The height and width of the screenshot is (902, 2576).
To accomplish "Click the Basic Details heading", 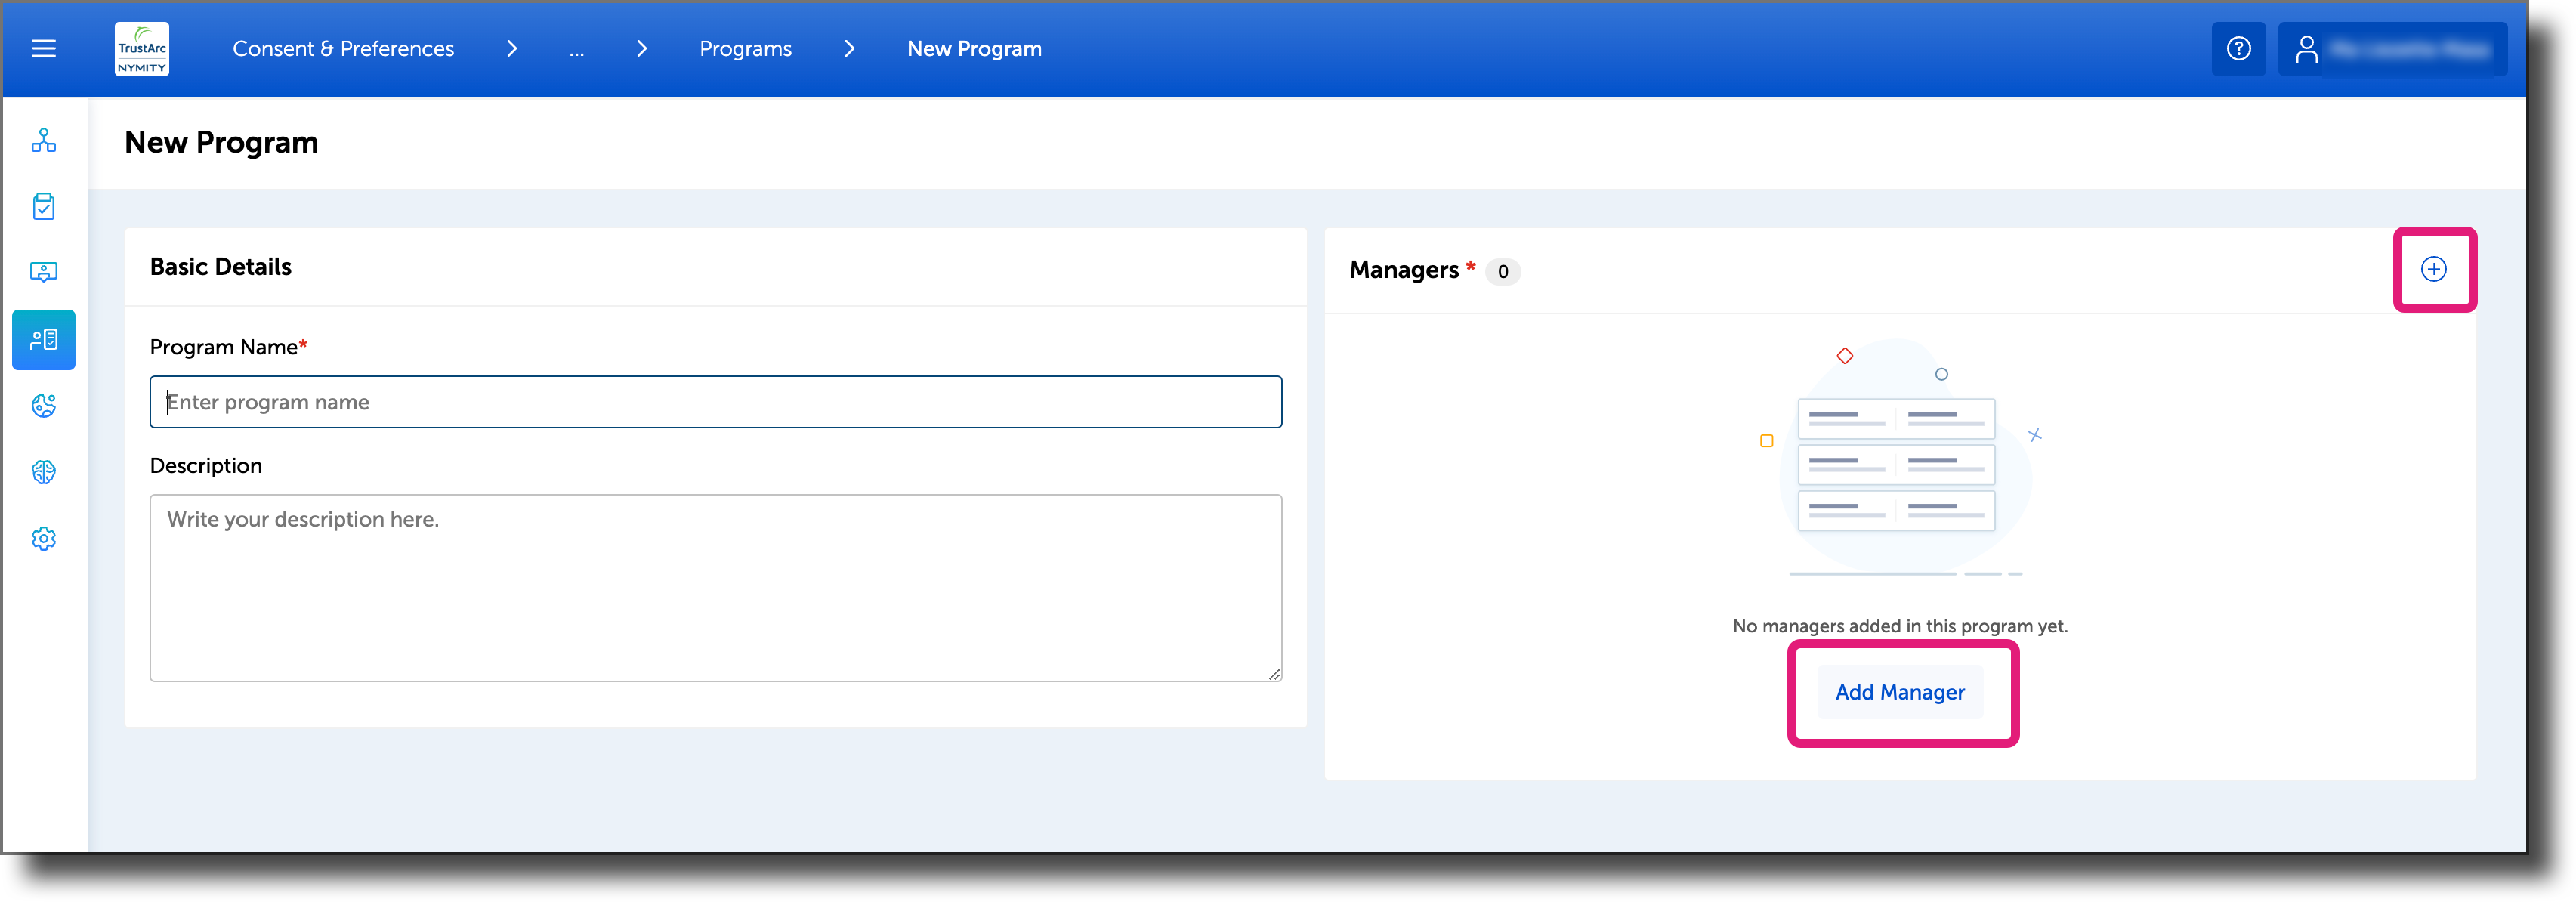I will [221, 267].
